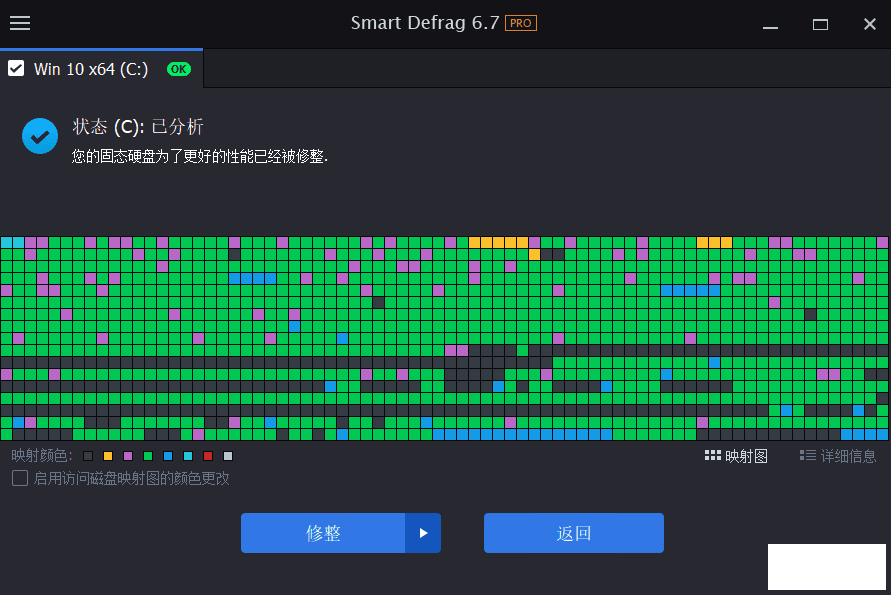Click the dark gray map color swatch
Screen dimensions: 891x595
pyautogui.click(x=88, y=456)
